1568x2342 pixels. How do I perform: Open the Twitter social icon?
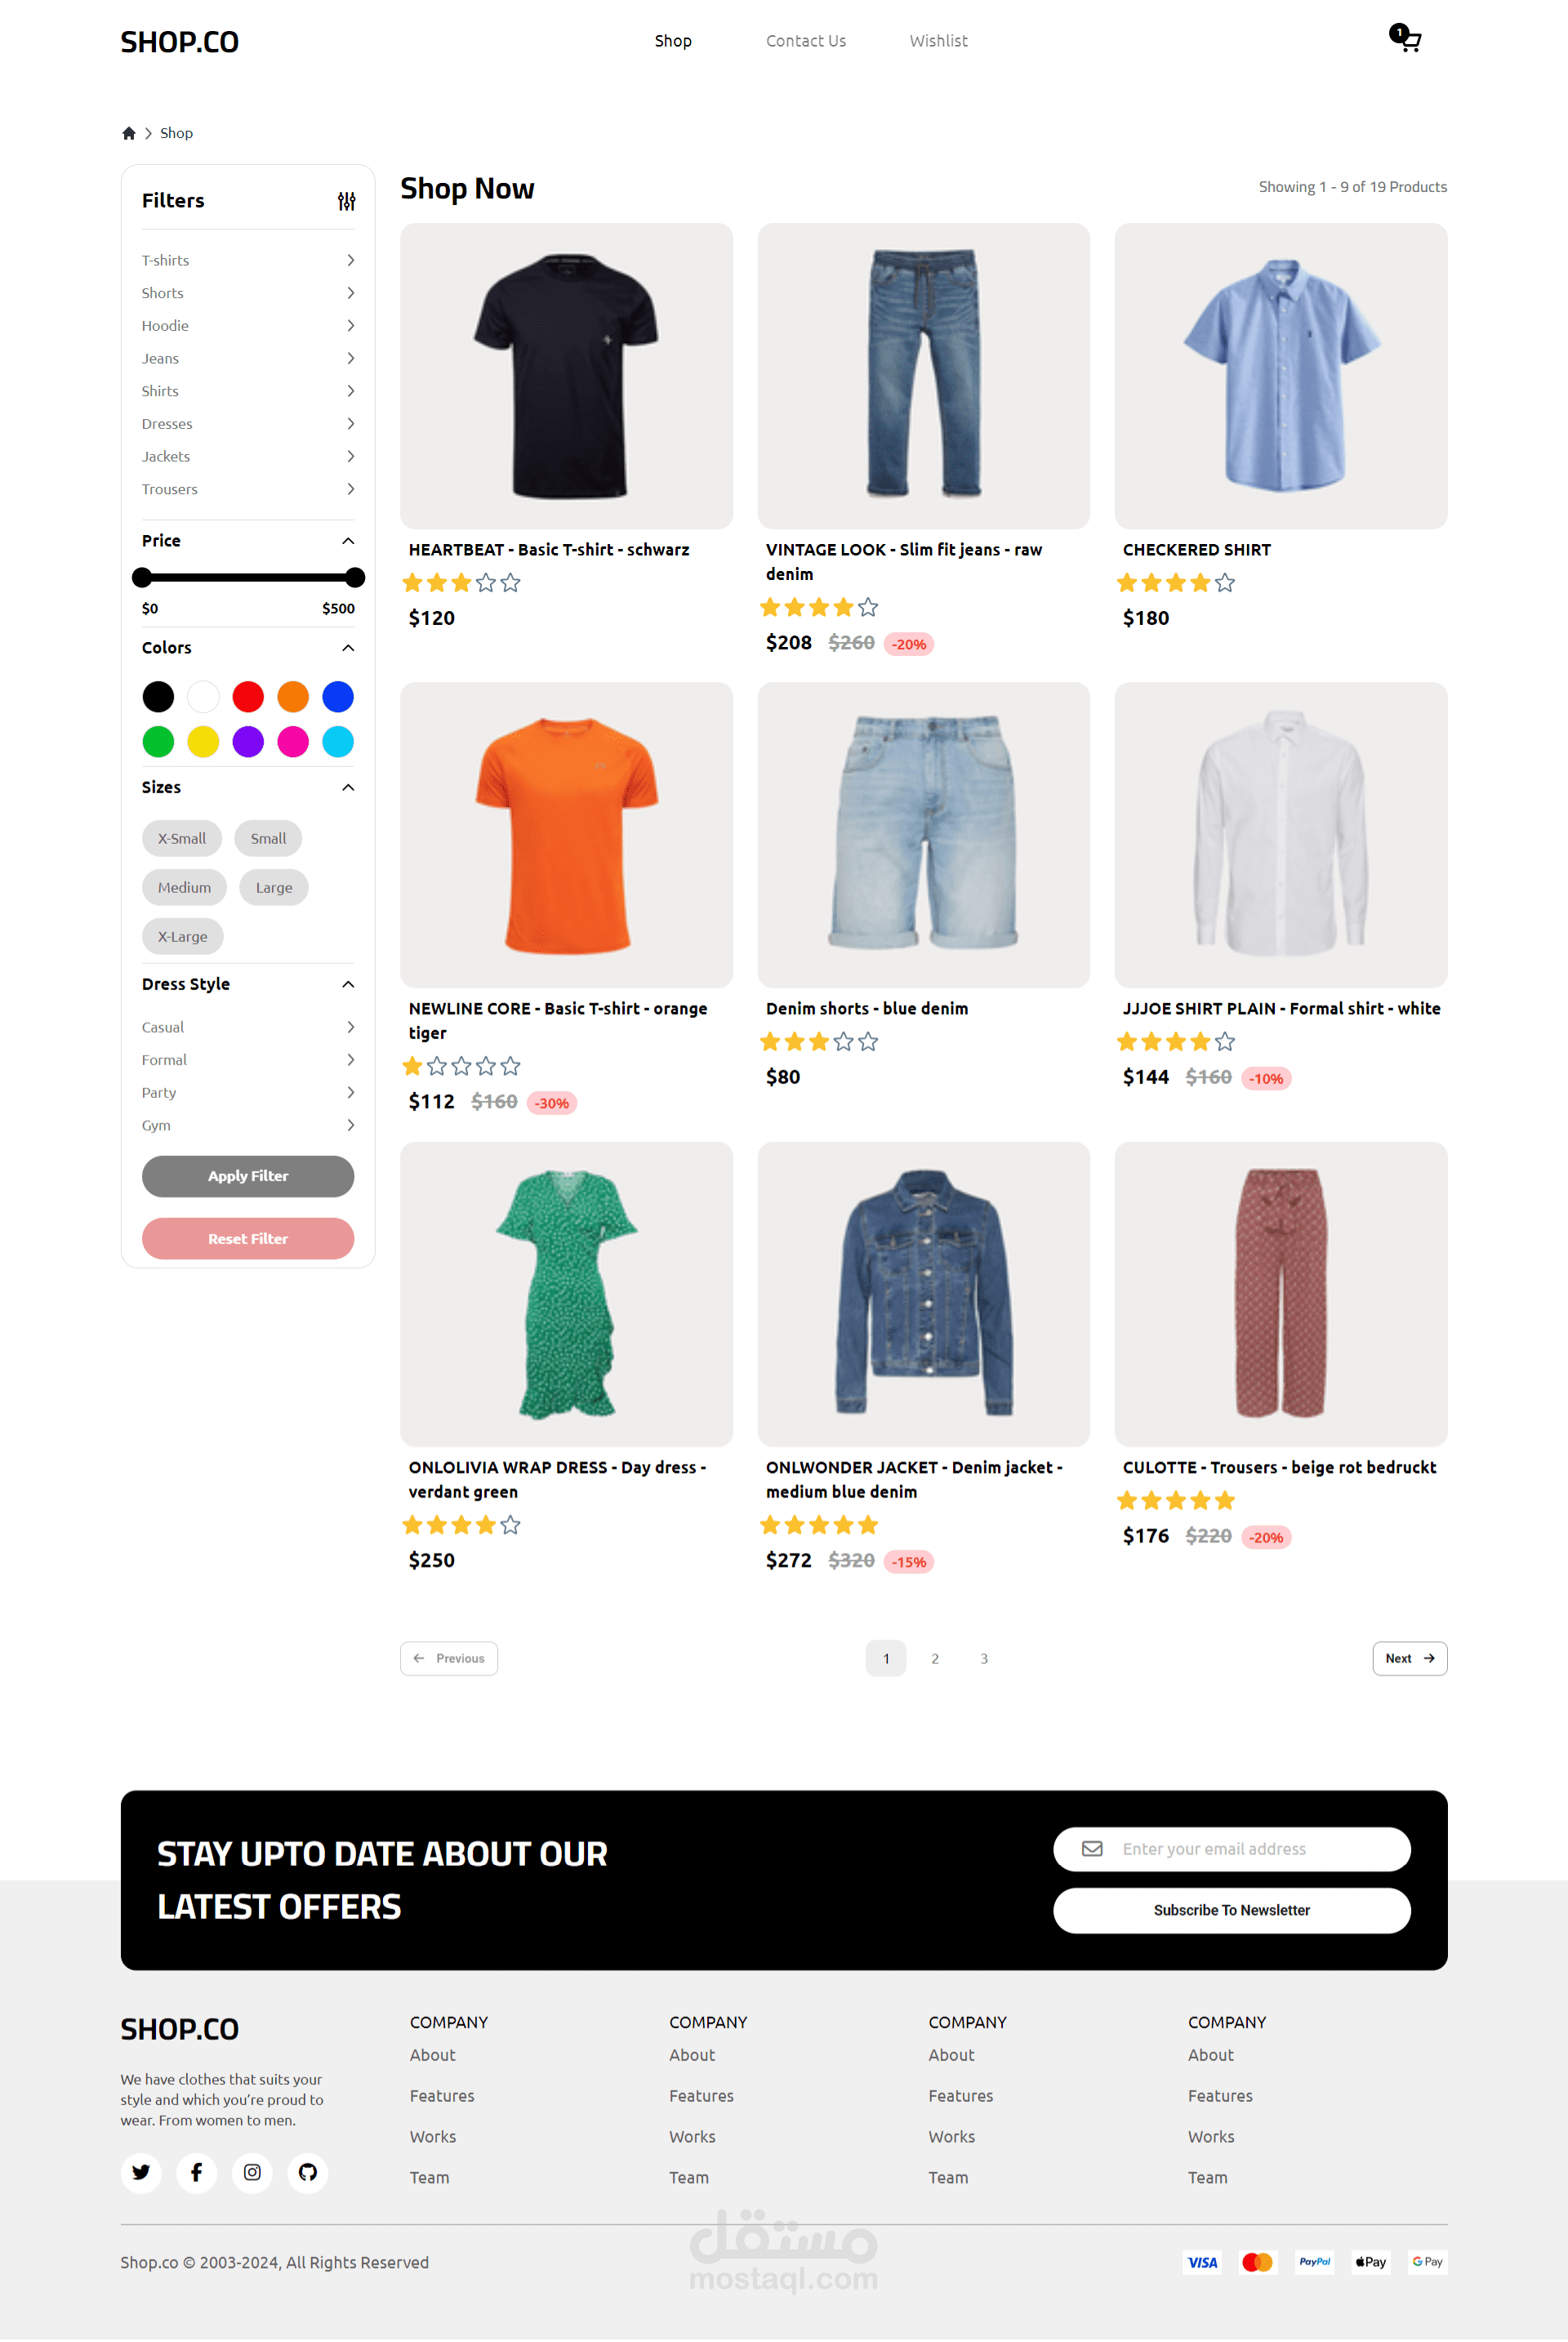pos(141,2172)
